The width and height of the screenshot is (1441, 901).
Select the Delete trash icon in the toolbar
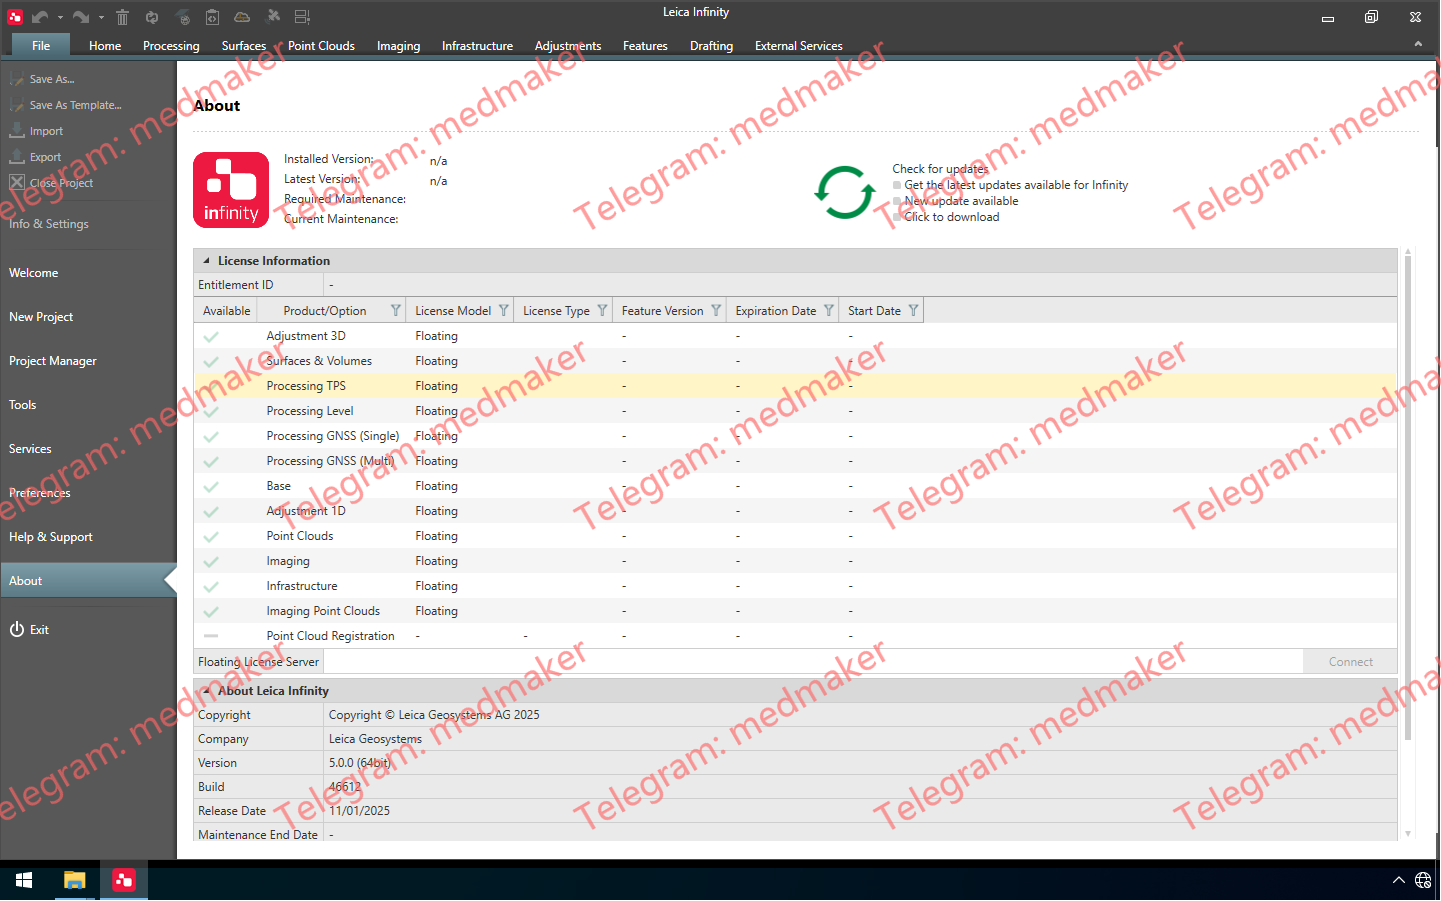click(122, 16)
